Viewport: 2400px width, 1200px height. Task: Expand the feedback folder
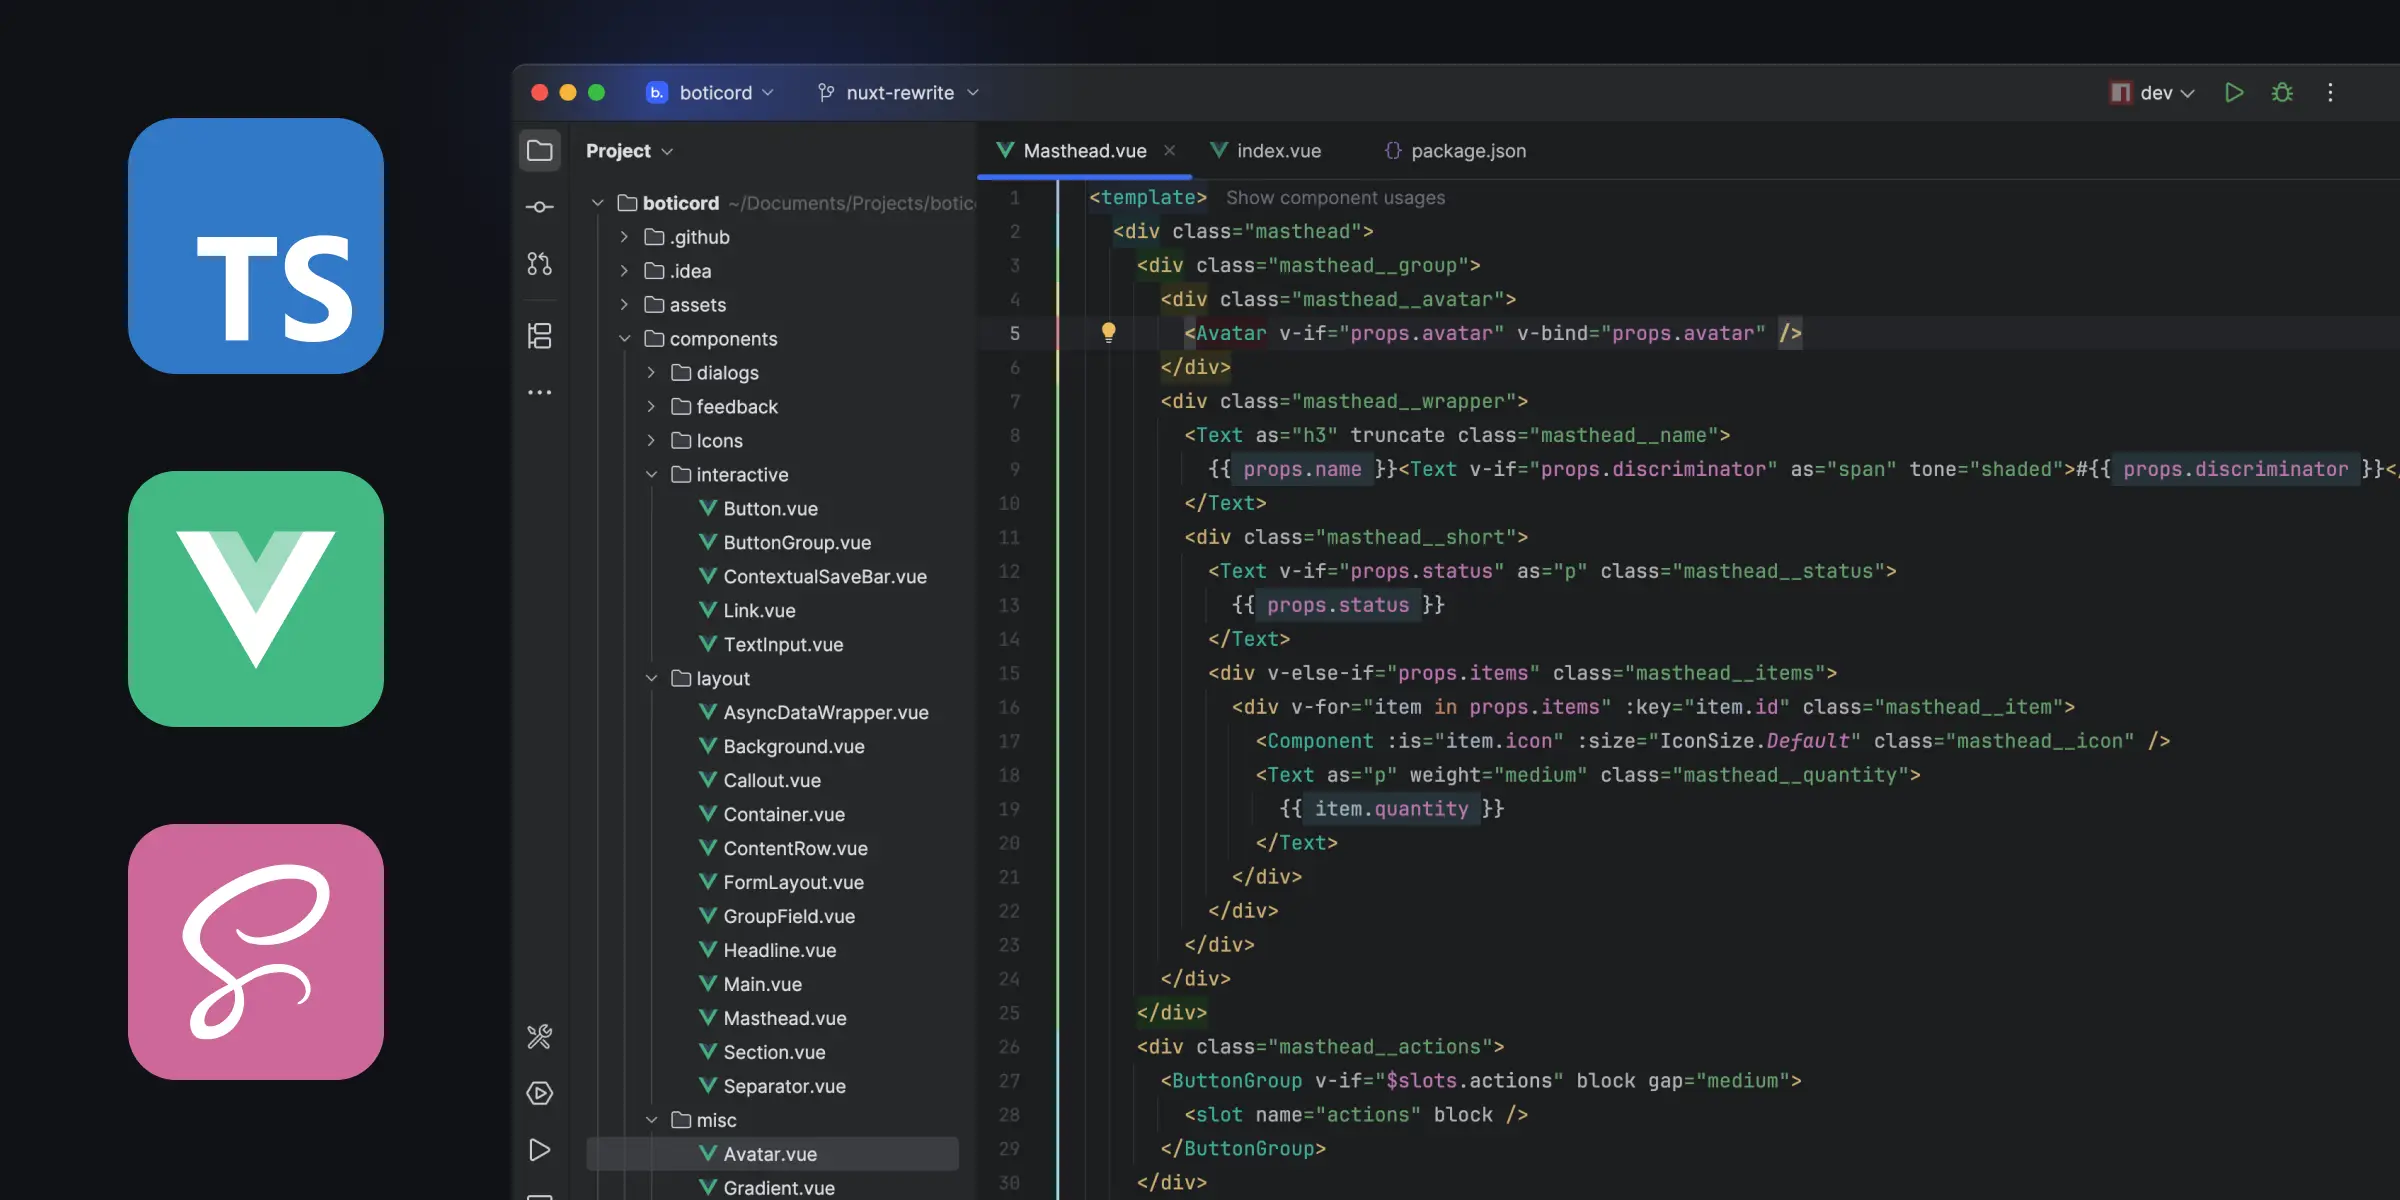[x=651, y=407]
